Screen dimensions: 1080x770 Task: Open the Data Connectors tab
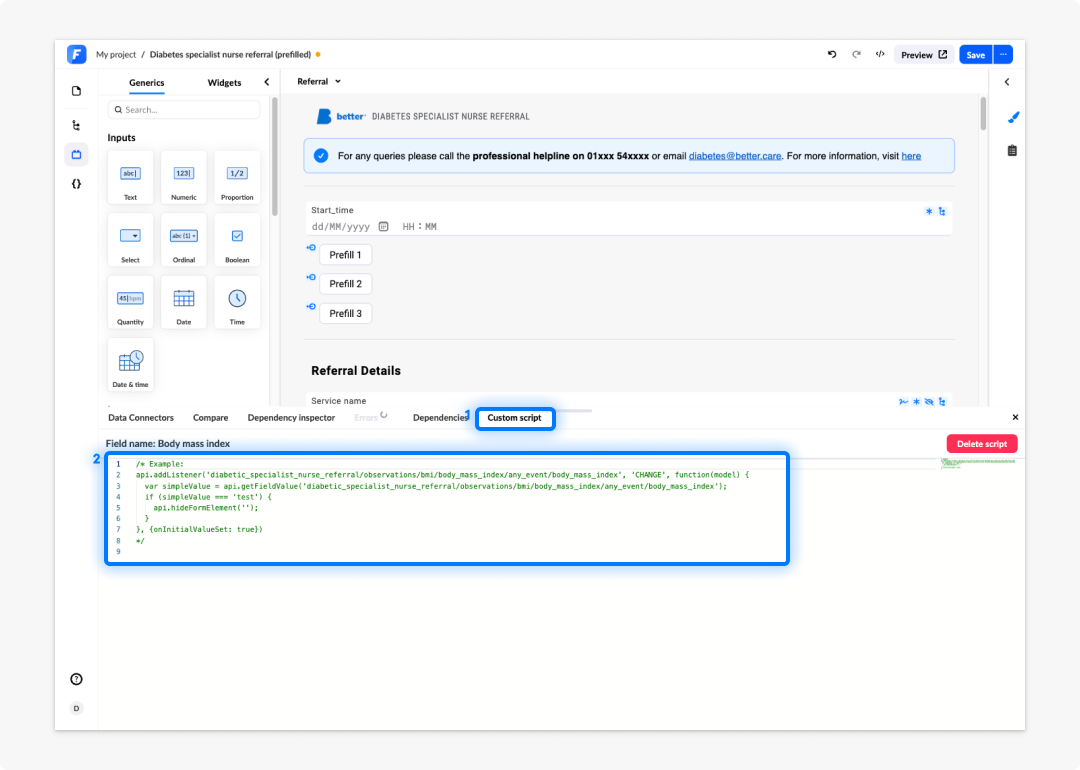pyautogui.click(x=141, y=417)
